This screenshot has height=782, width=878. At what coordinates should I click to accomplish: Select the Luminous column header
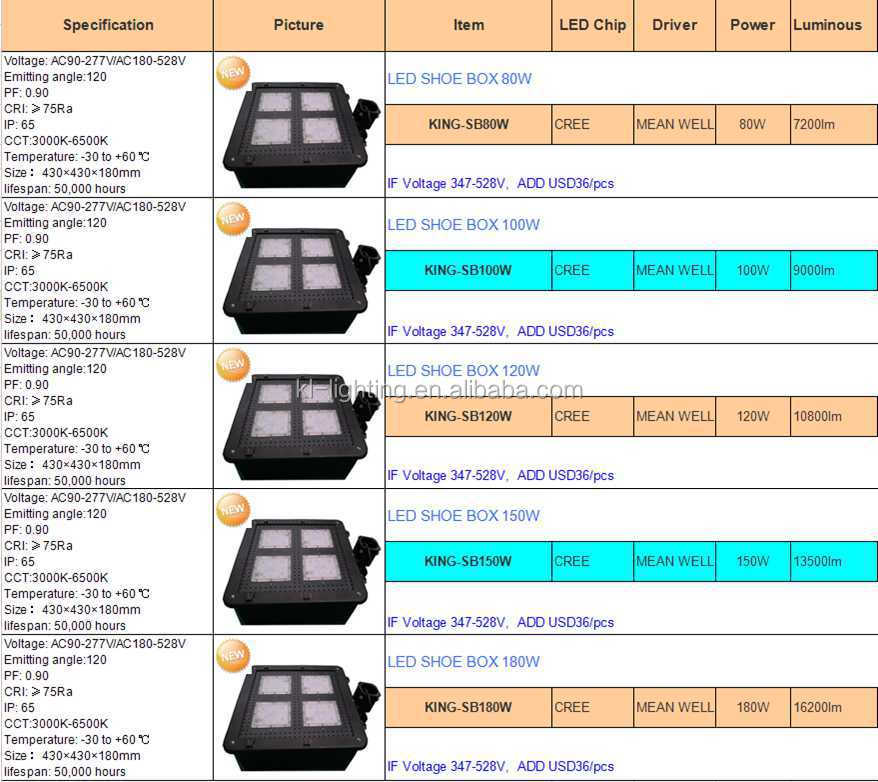(x=834, y=25)
